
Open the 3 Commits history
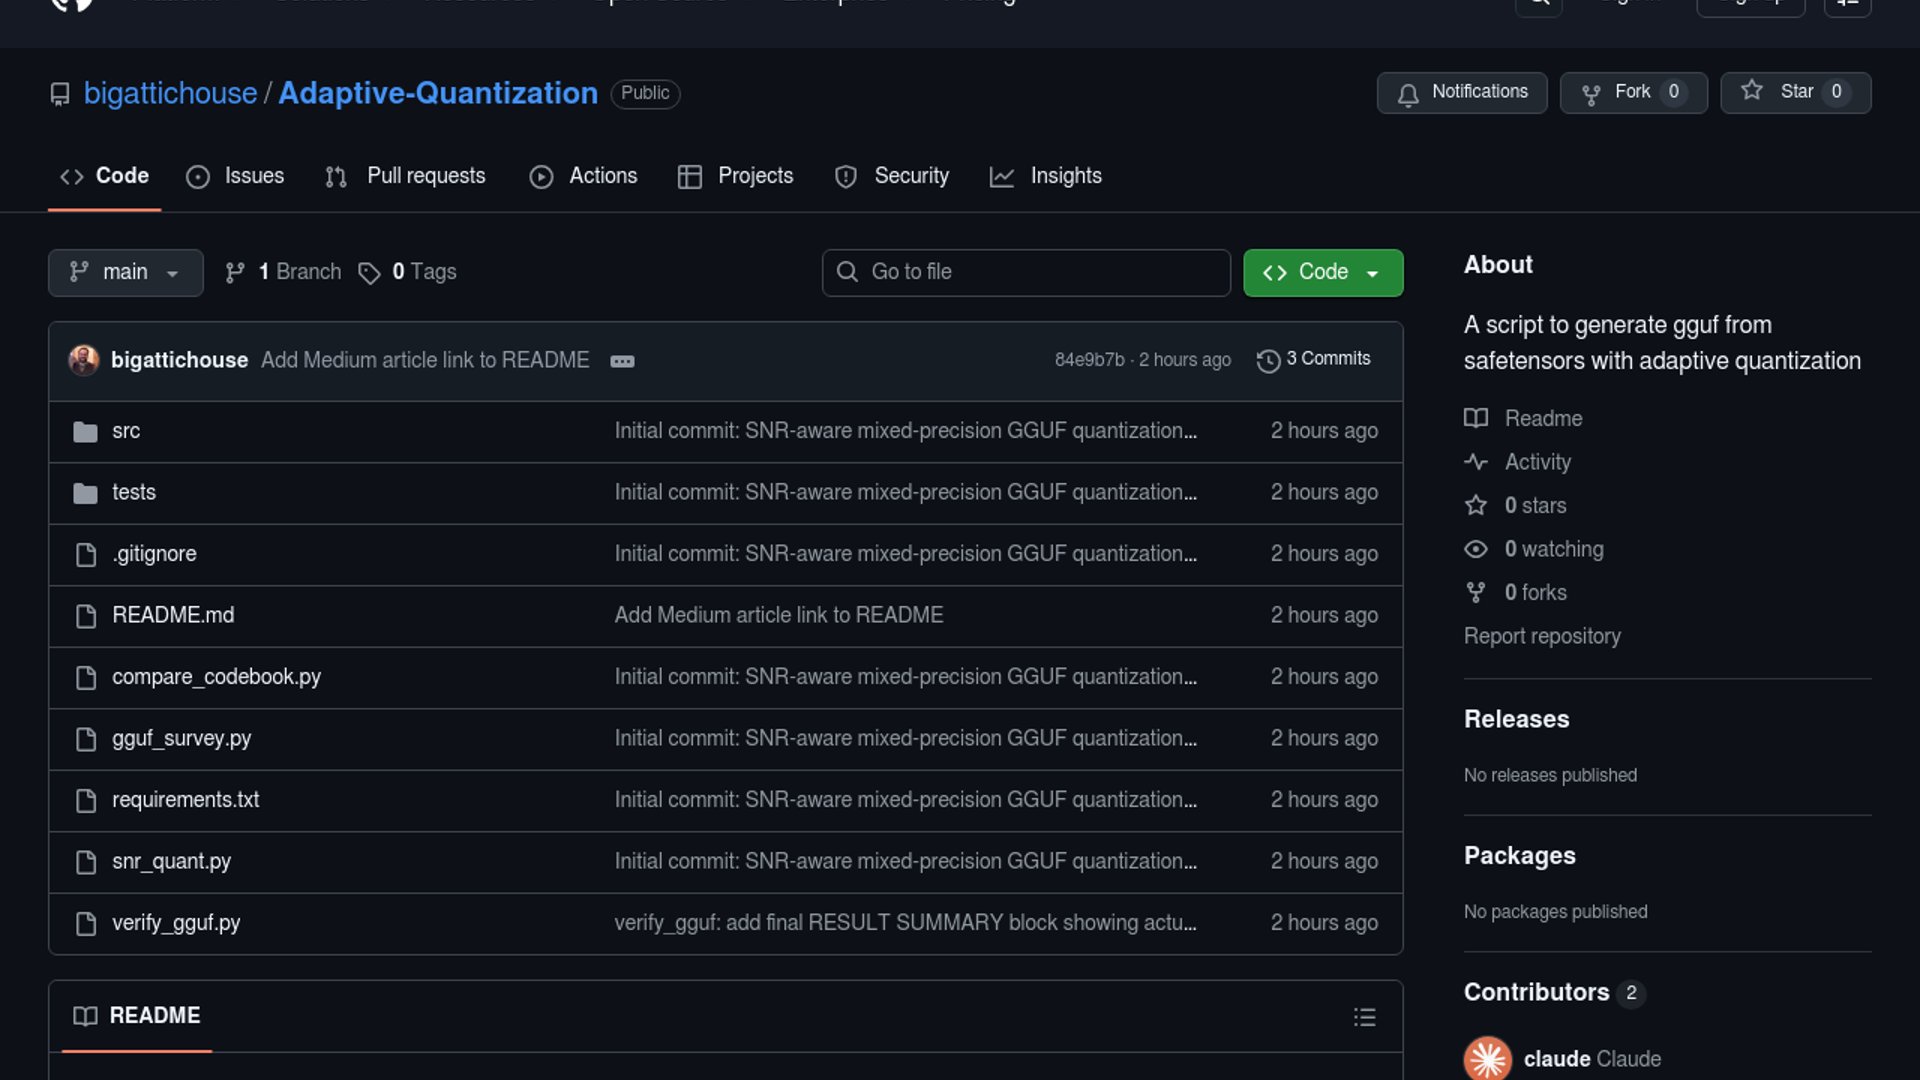click(1314, 359)
